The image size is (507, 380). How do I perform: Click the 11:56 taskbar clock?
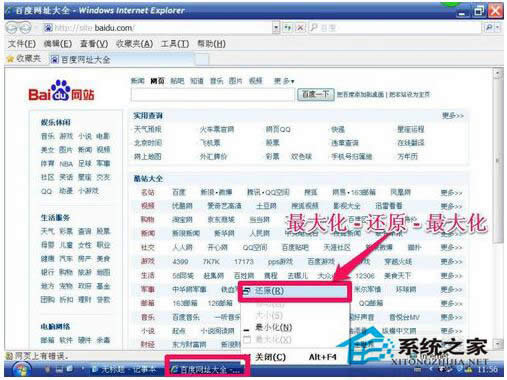tap(487, 369)
